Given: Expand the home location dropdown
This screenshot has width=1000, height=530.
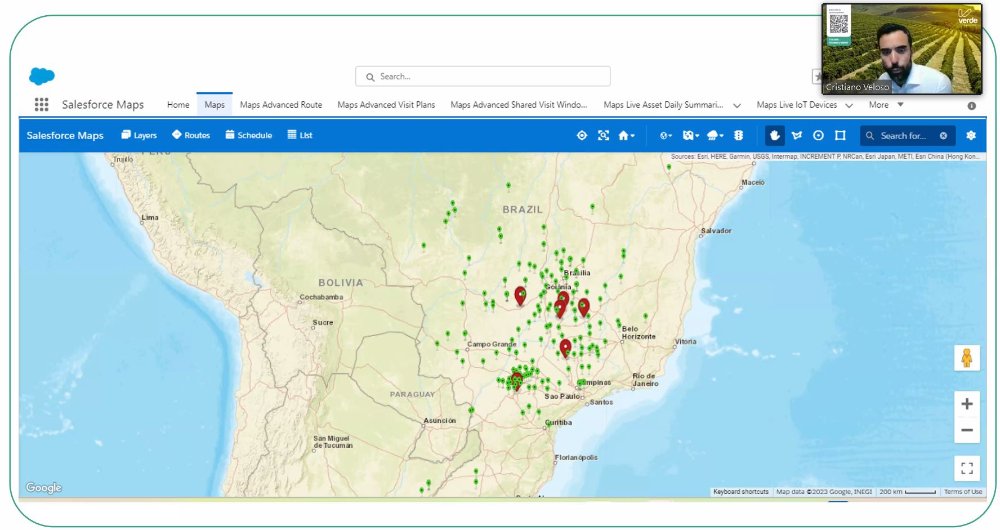Looking at the screenshot, I should [x=627, y=135].
